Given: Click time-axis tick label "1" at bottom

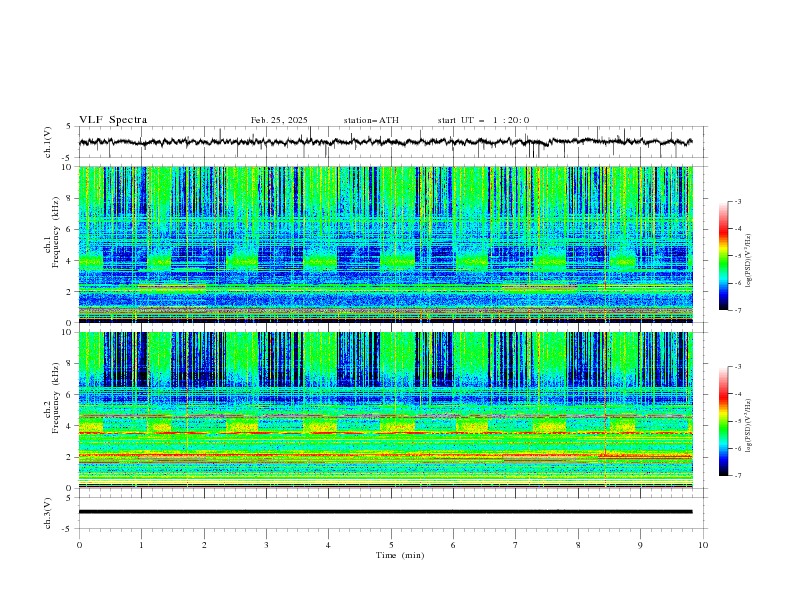Looking at the screenshot, I should pos(141,545).
